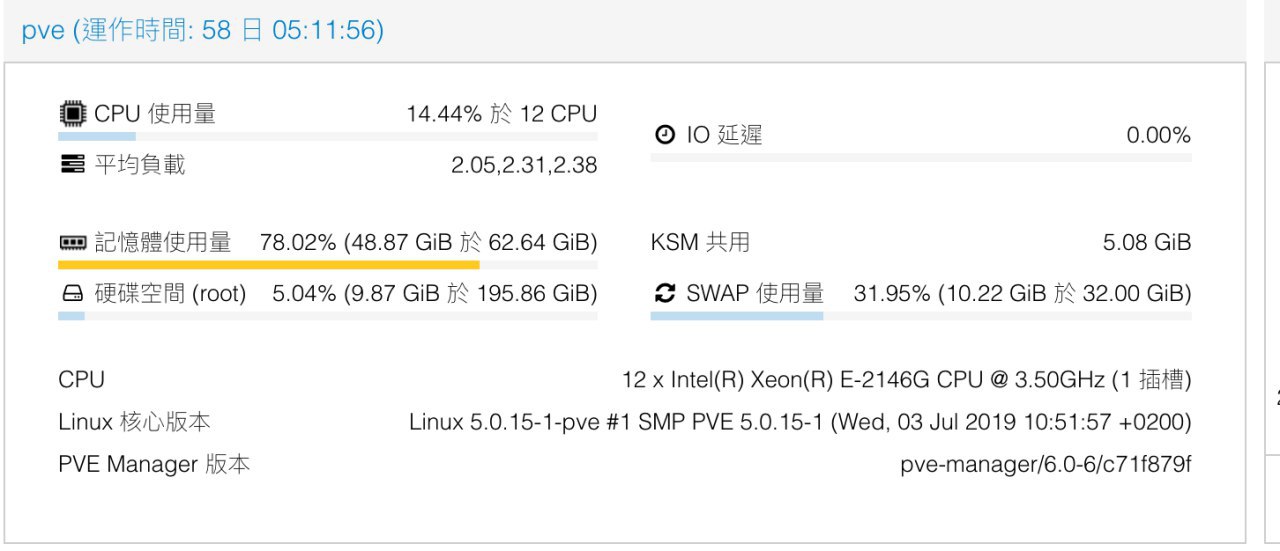The image size is (1280, 551).
Task: Click the IO delay progress bar
Action: [921, 157]
